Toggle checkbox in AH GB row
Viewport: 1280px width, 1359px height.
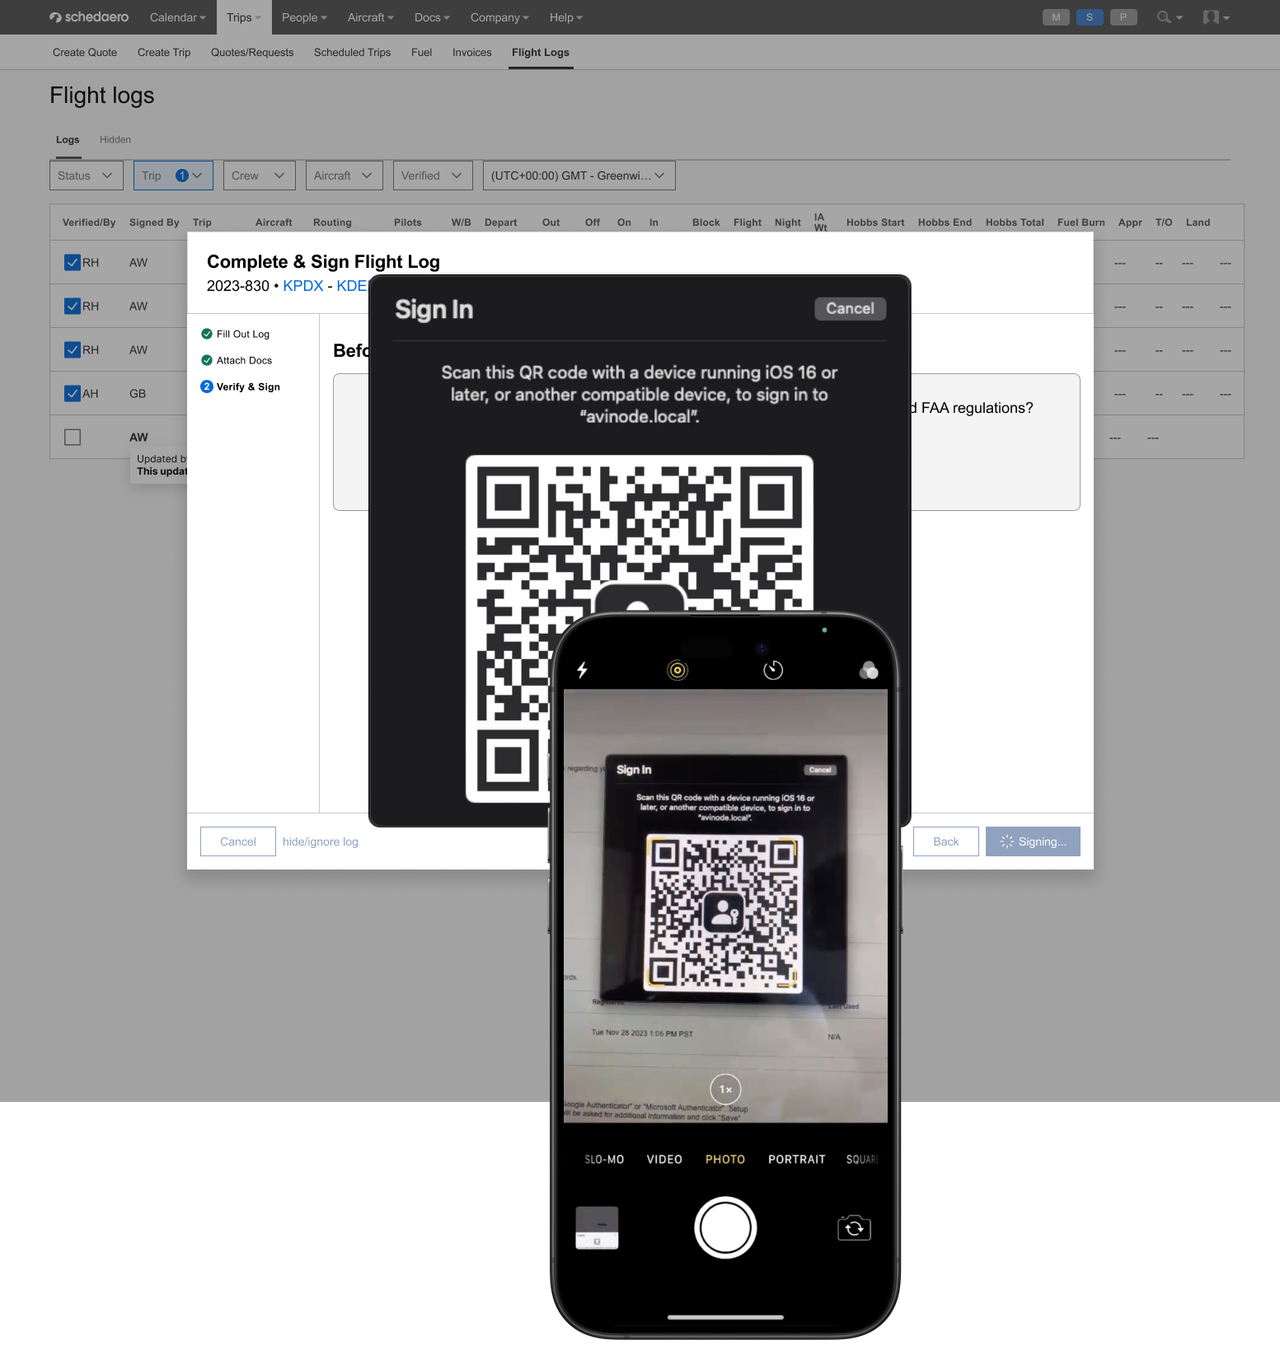[72, 393]
